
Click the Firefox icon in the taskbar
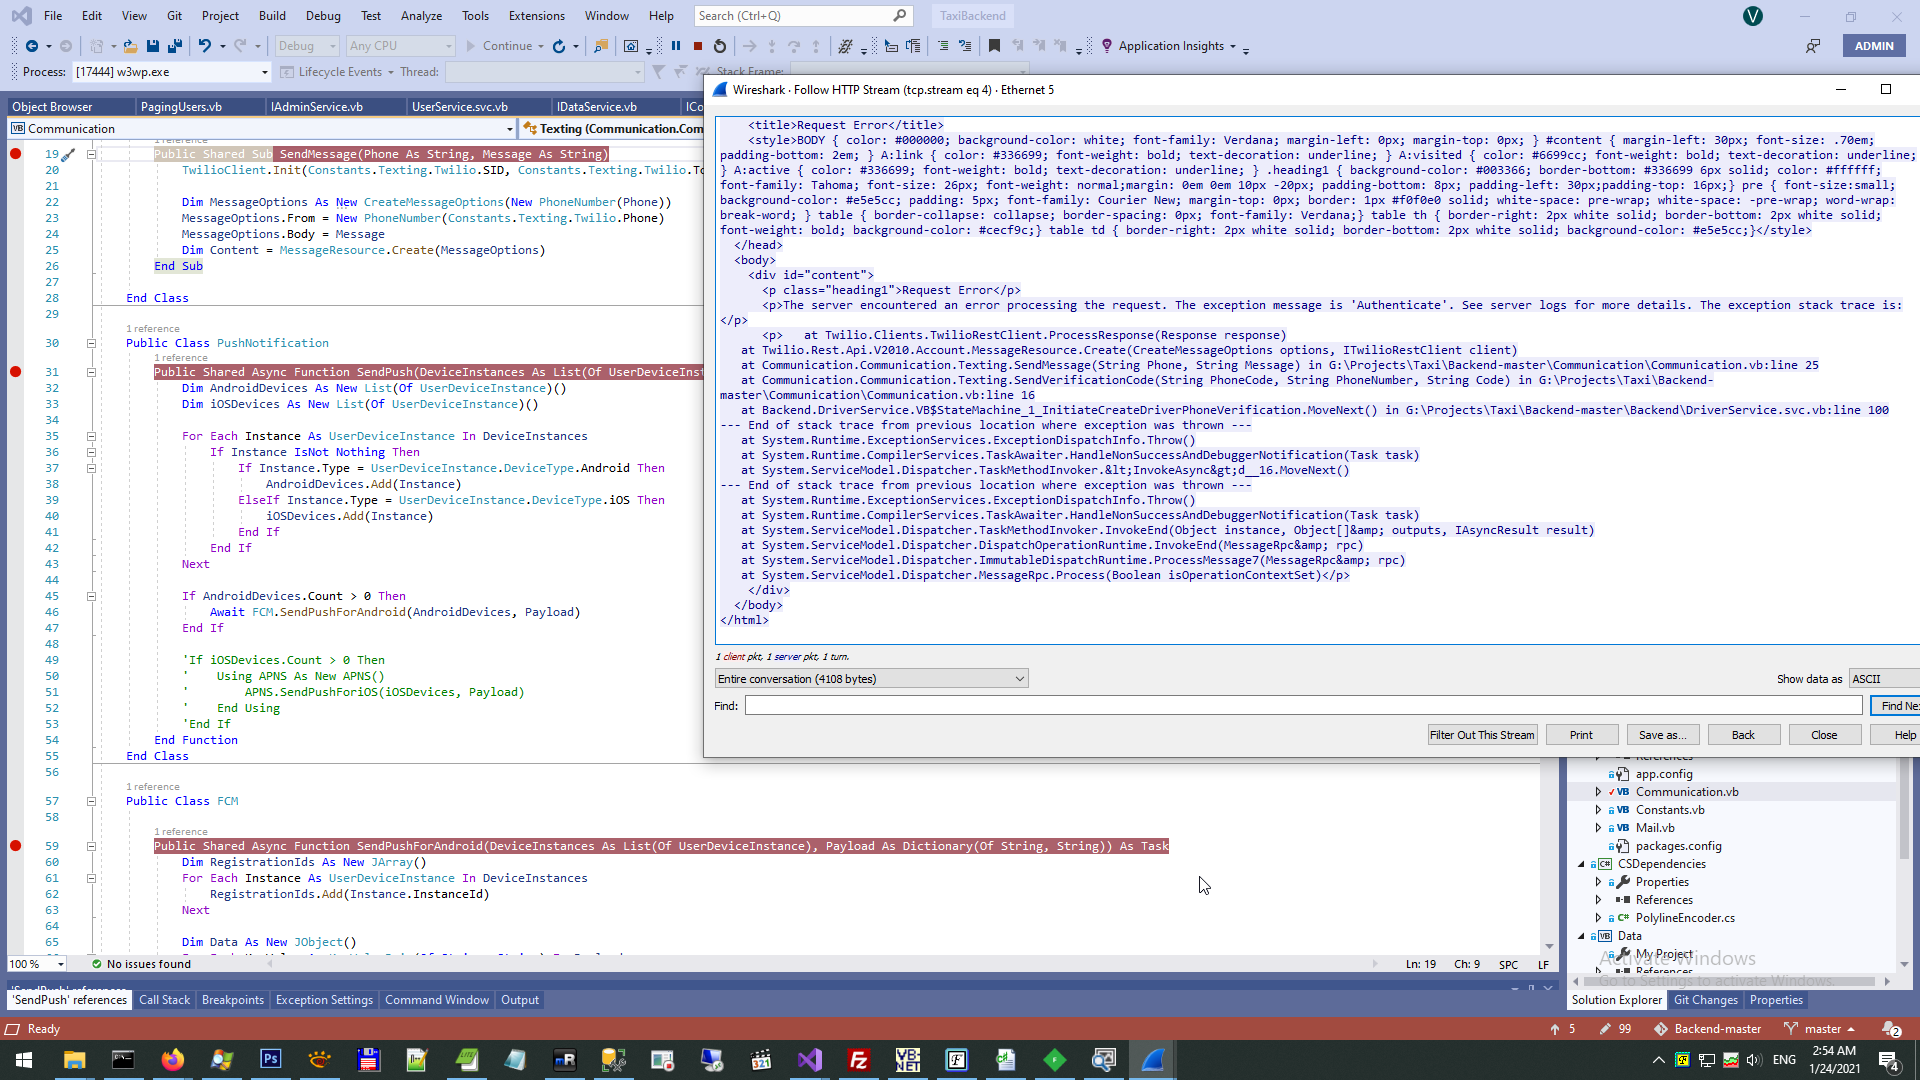coord(172,1060)
